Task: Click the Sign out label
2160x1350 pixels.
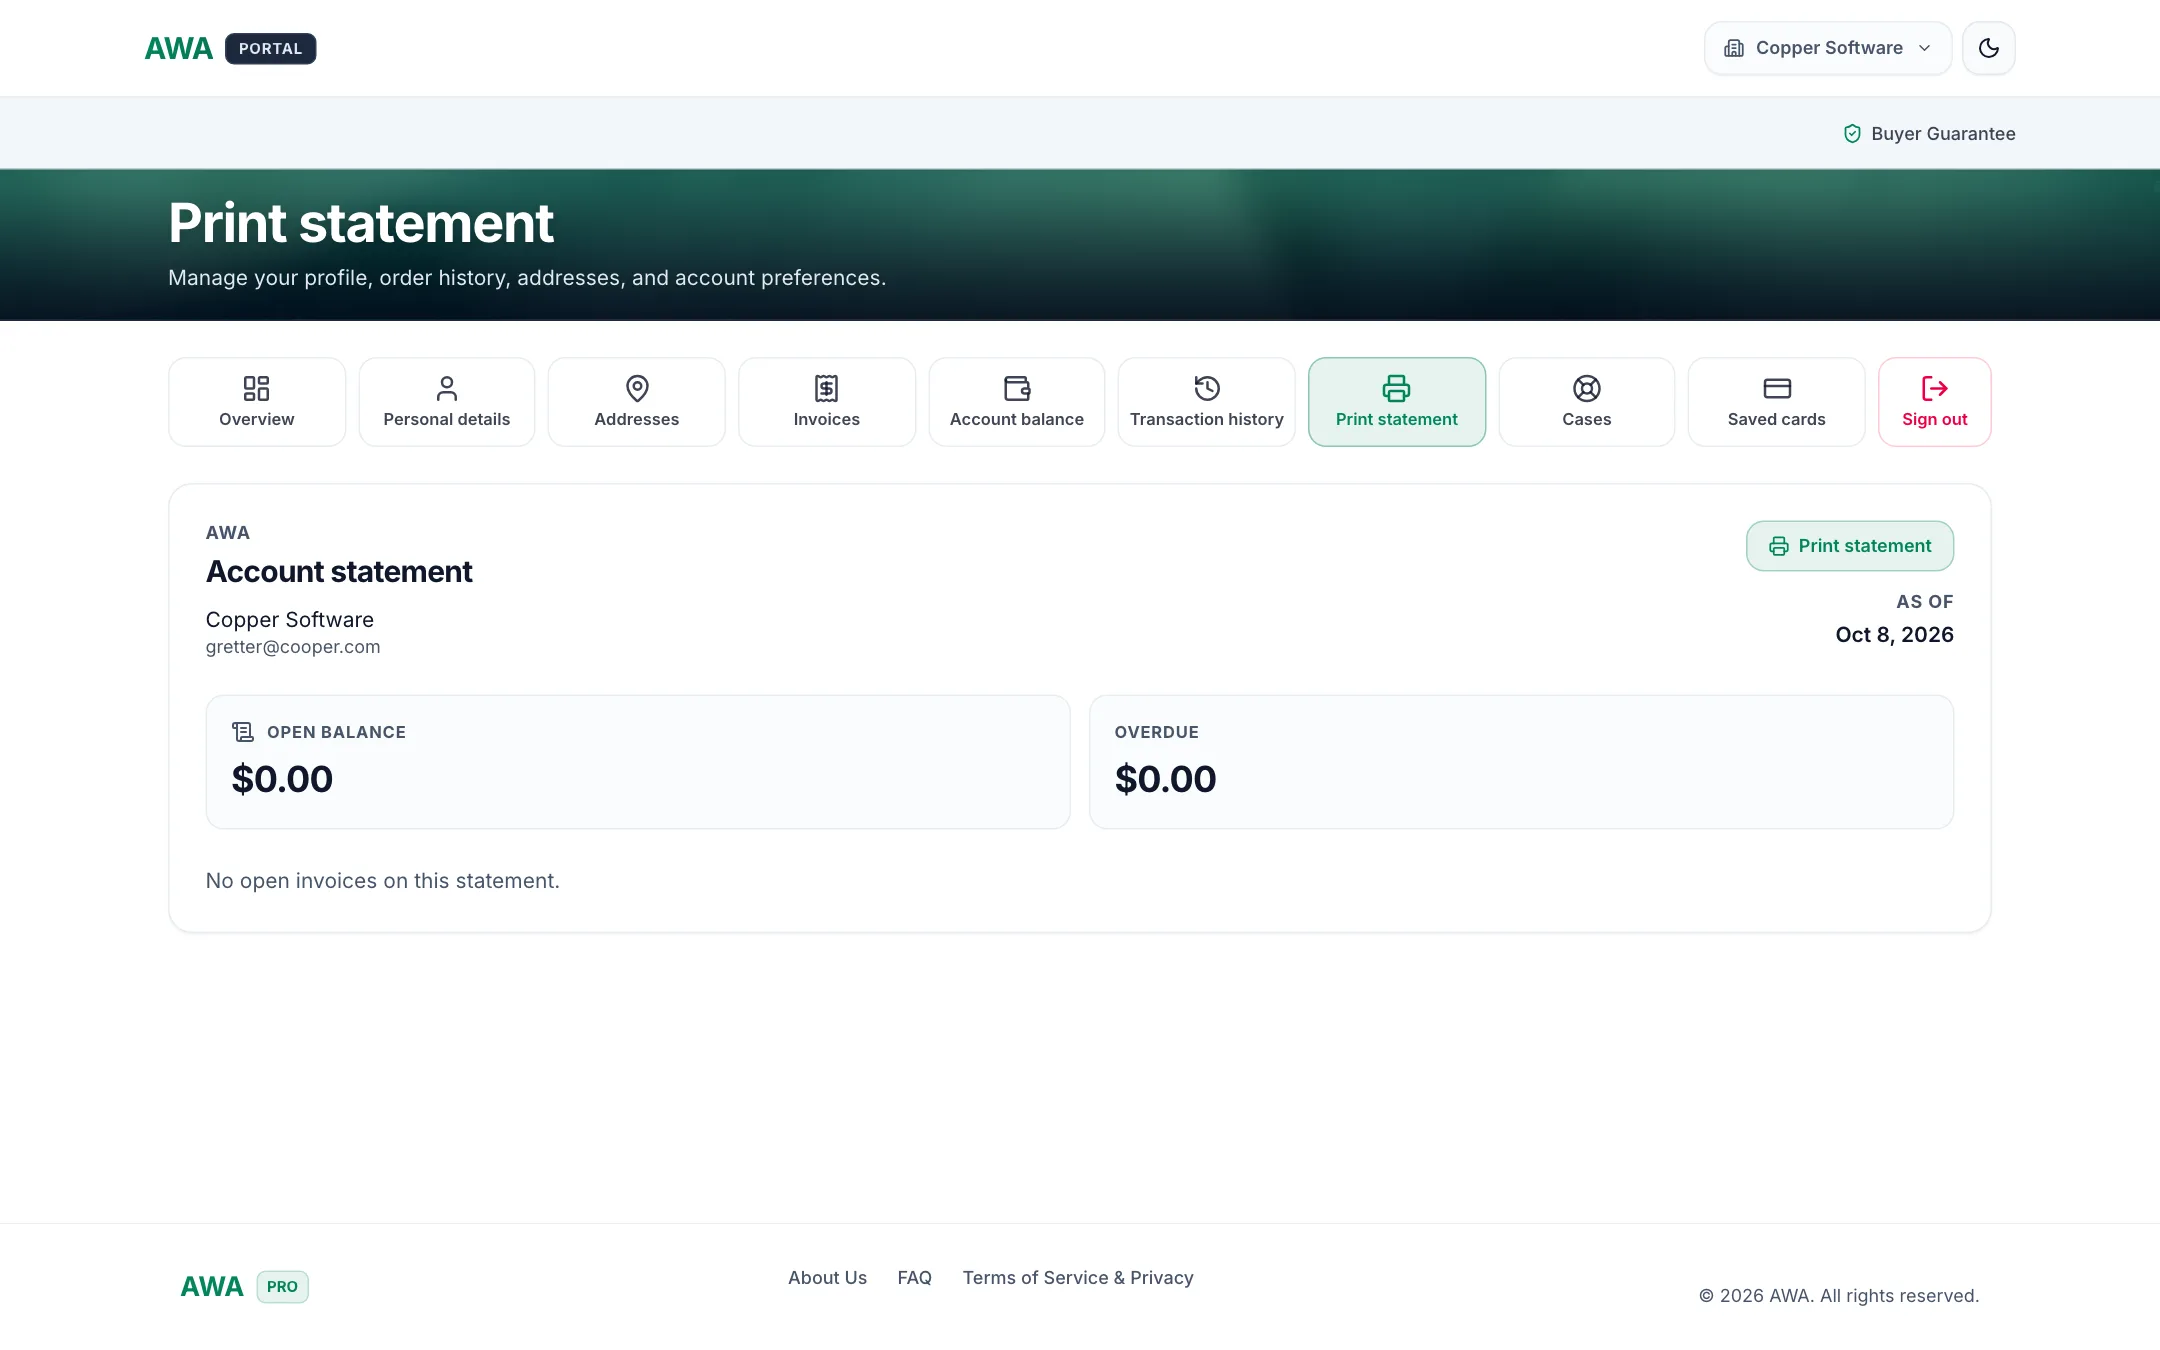Action: tap(1935, 419)
